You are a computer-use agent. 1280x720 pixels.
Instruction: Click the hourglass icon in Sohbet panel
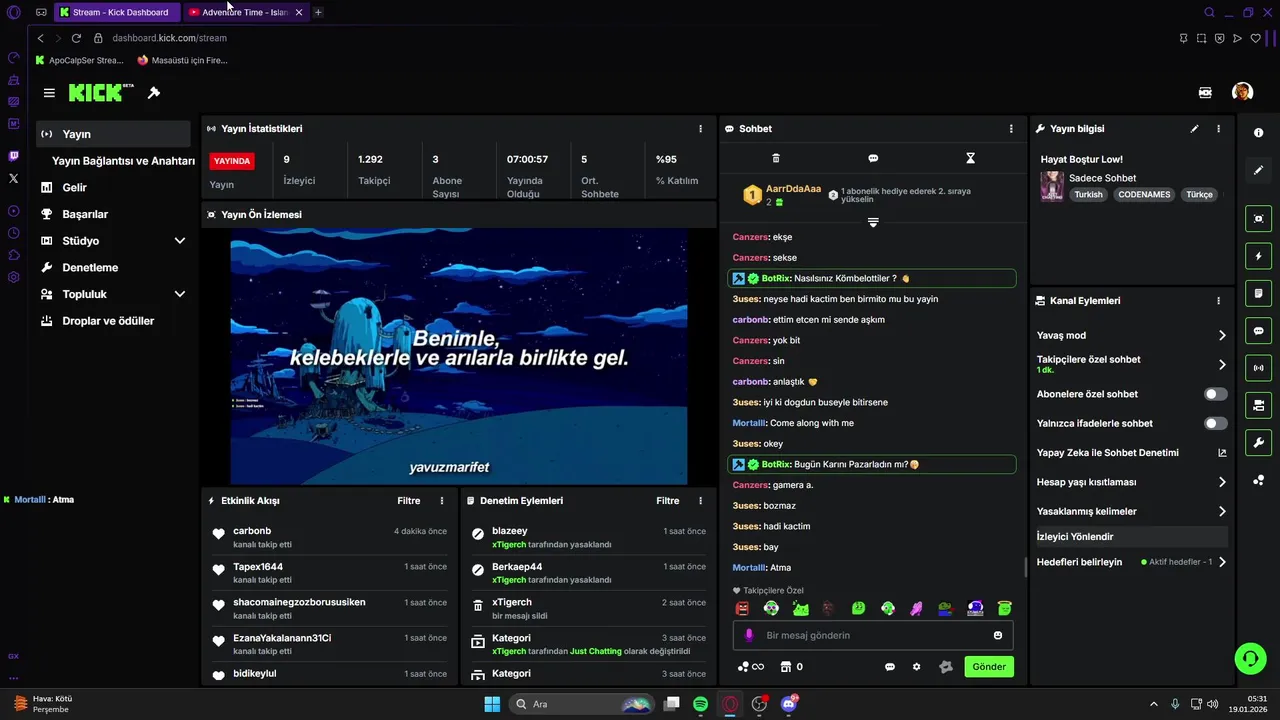click(x=970, y=158)
